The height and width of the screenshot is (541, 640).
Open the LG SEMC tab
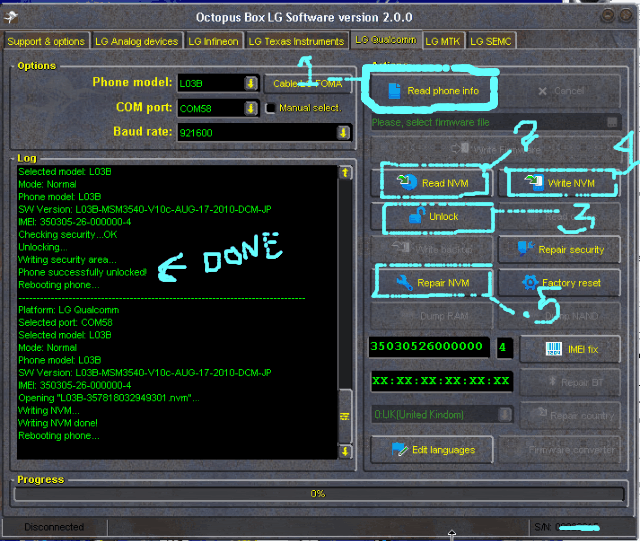(x=491, y=41)
